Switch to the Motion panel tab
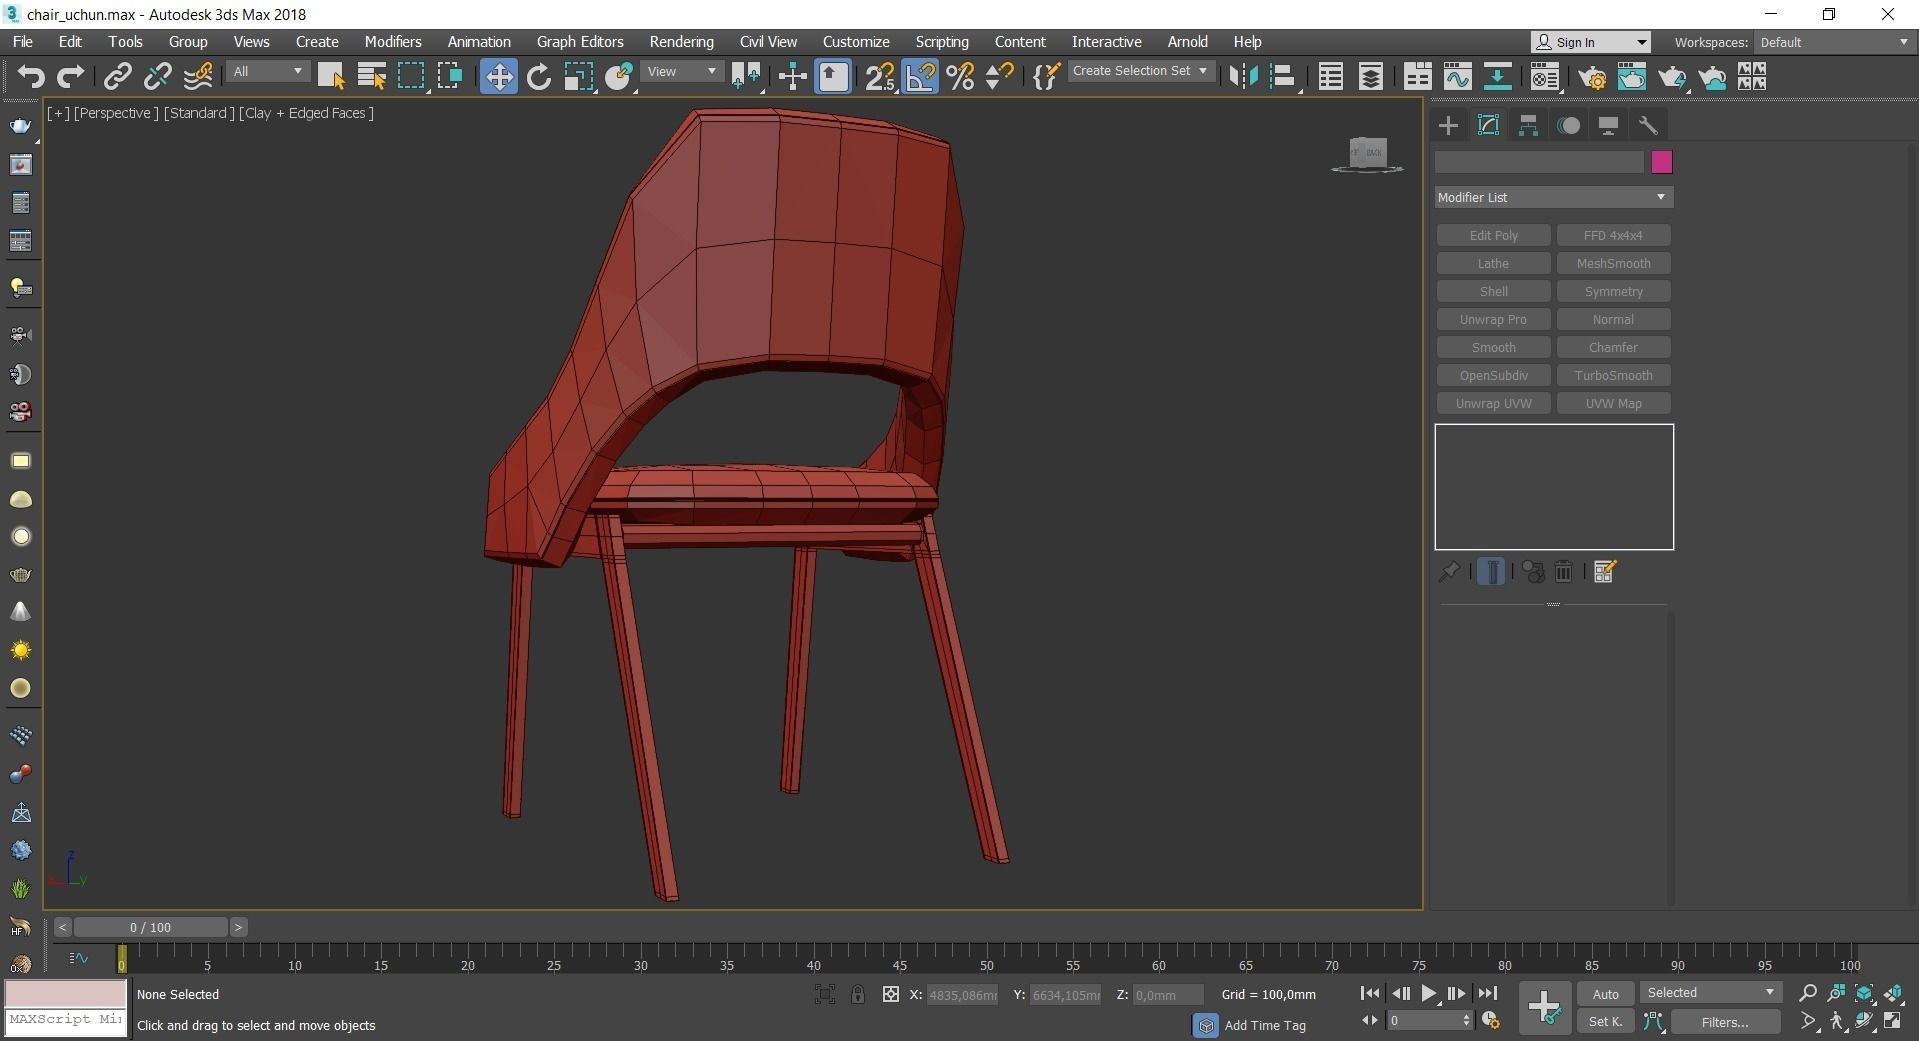 pyautogui.click(x=1568, y=125)
